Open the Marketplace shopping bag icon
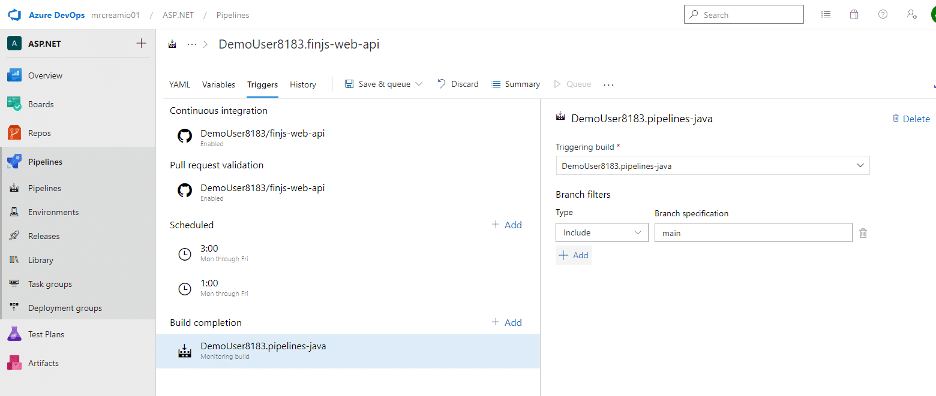The width and height of the screenshot is (936, 396). (x=854, y=15)
